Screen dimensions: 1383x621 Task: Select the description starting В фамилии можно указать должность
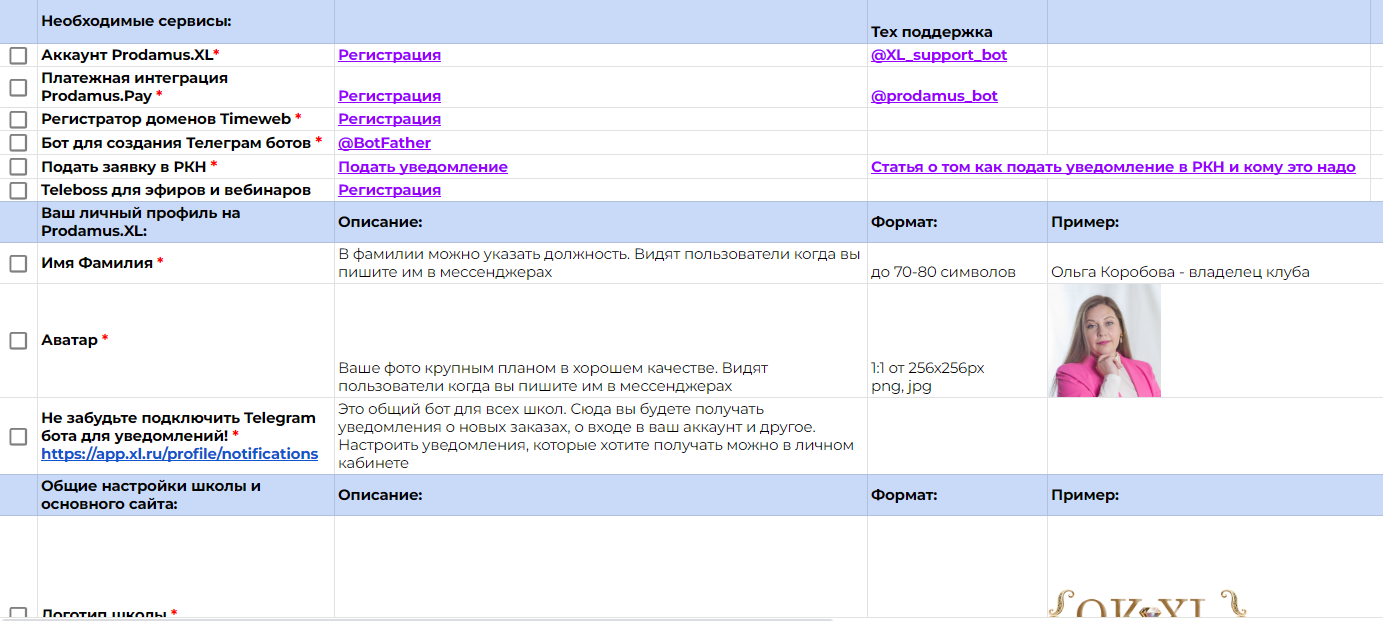tap(601, 263)
